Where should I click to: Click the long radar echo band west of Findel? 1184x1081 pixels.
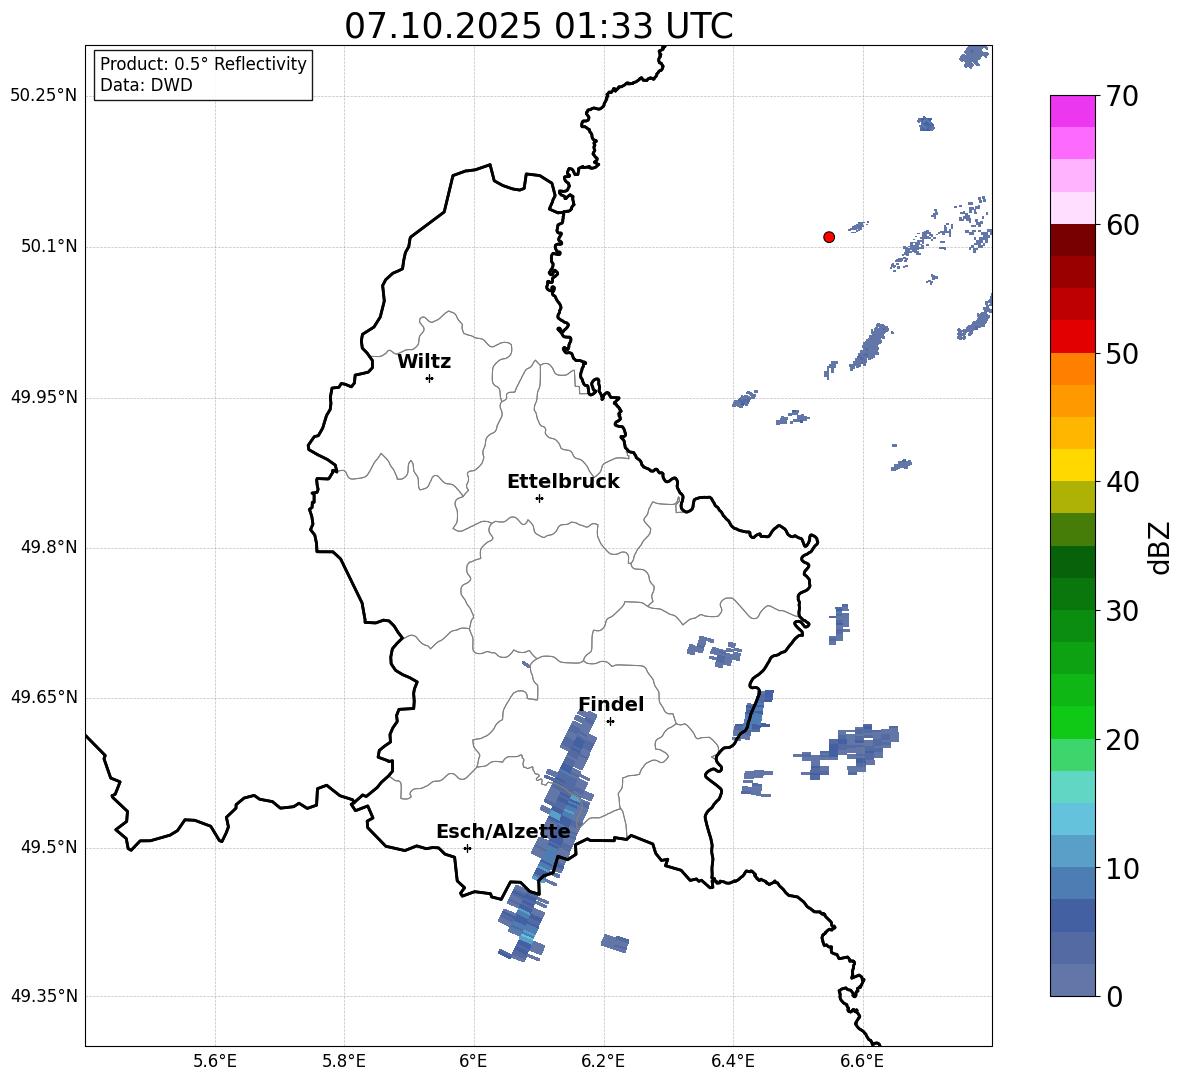click(x=565, y=797)
